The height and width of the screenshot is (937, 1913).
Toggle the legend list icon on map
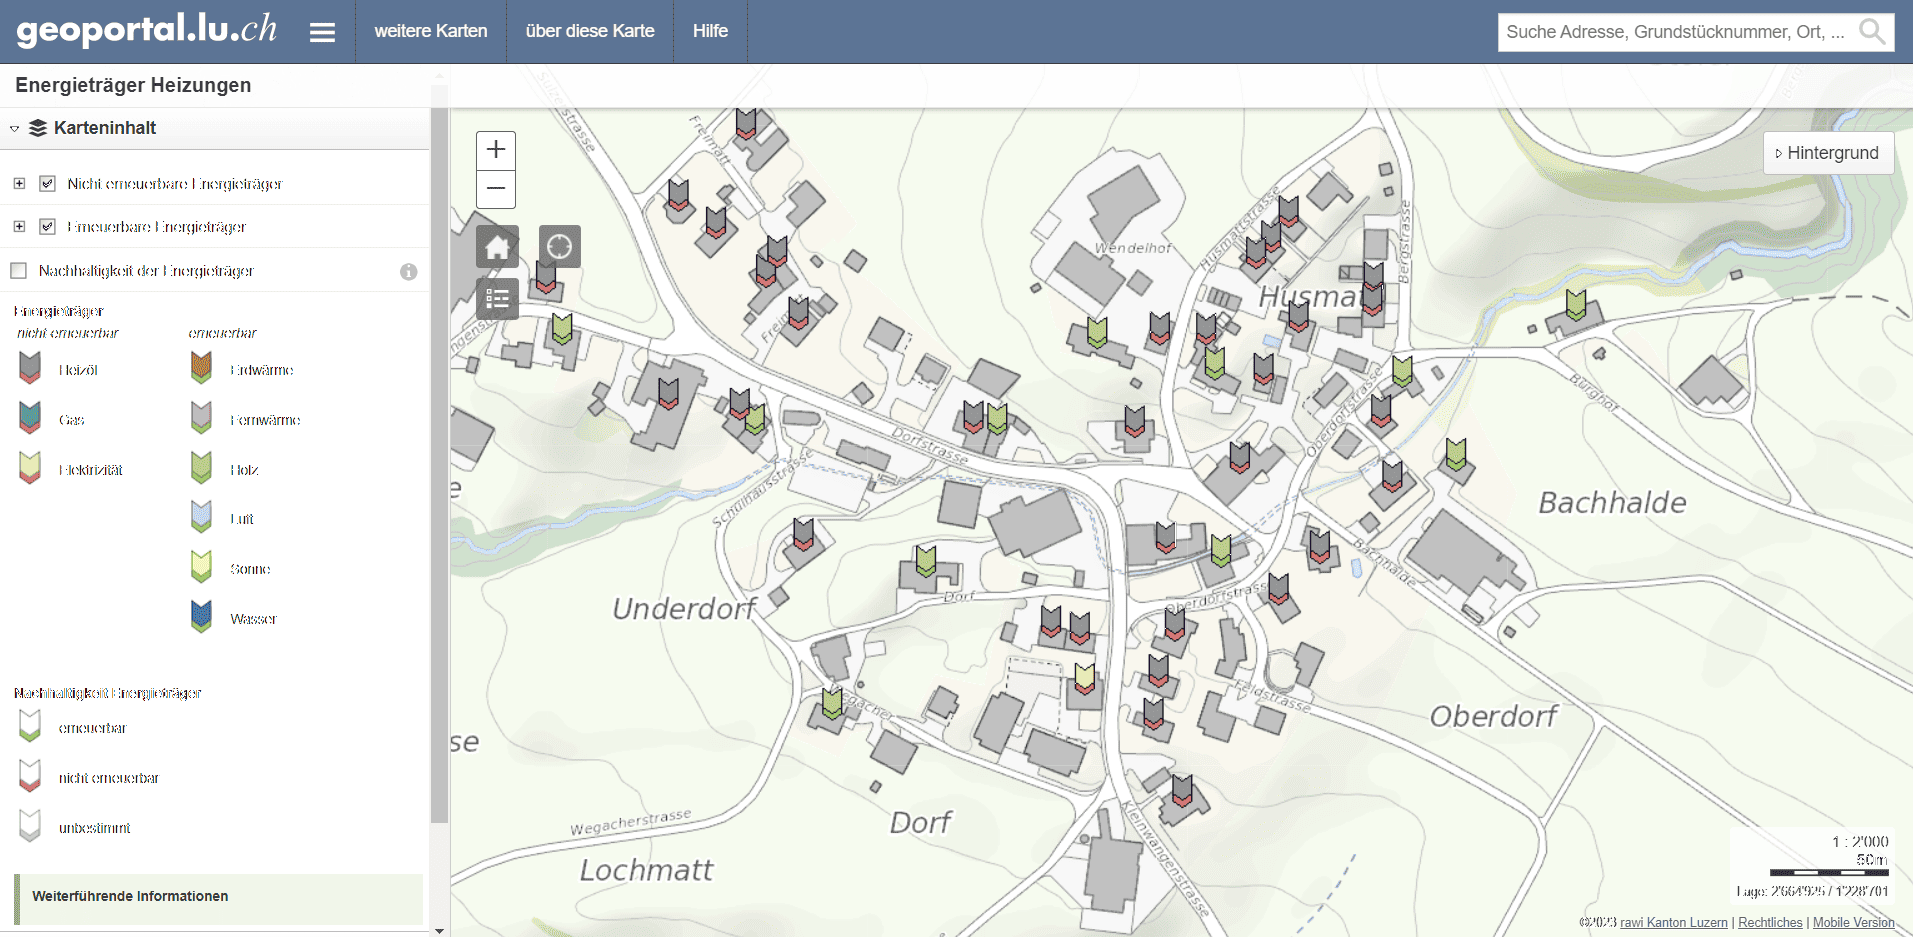pos(497,299)
